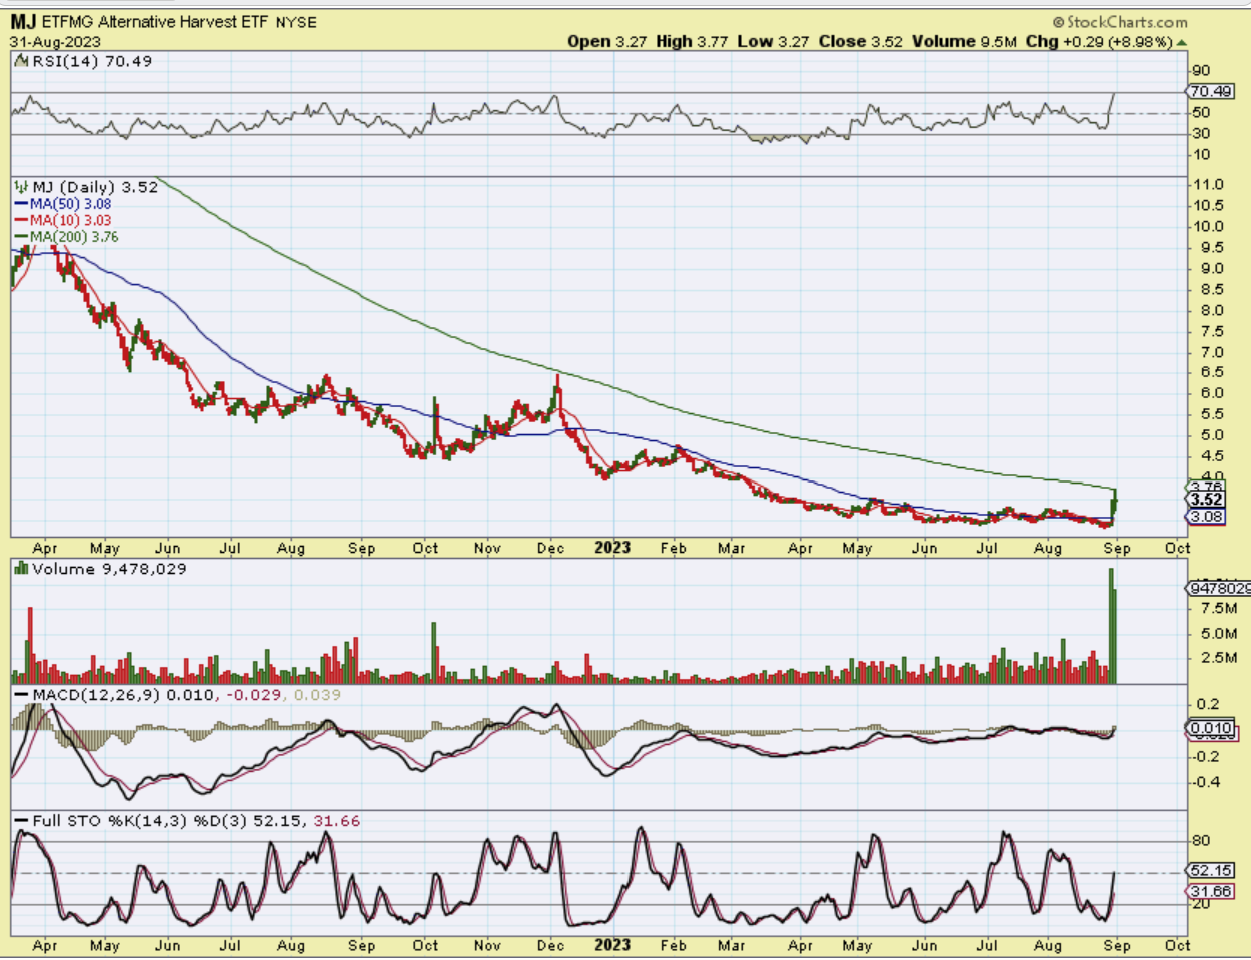Click the line icon beside Full STO
Image resolution: width=1251 pixels, height=960 pixels.
coord(21,821)
